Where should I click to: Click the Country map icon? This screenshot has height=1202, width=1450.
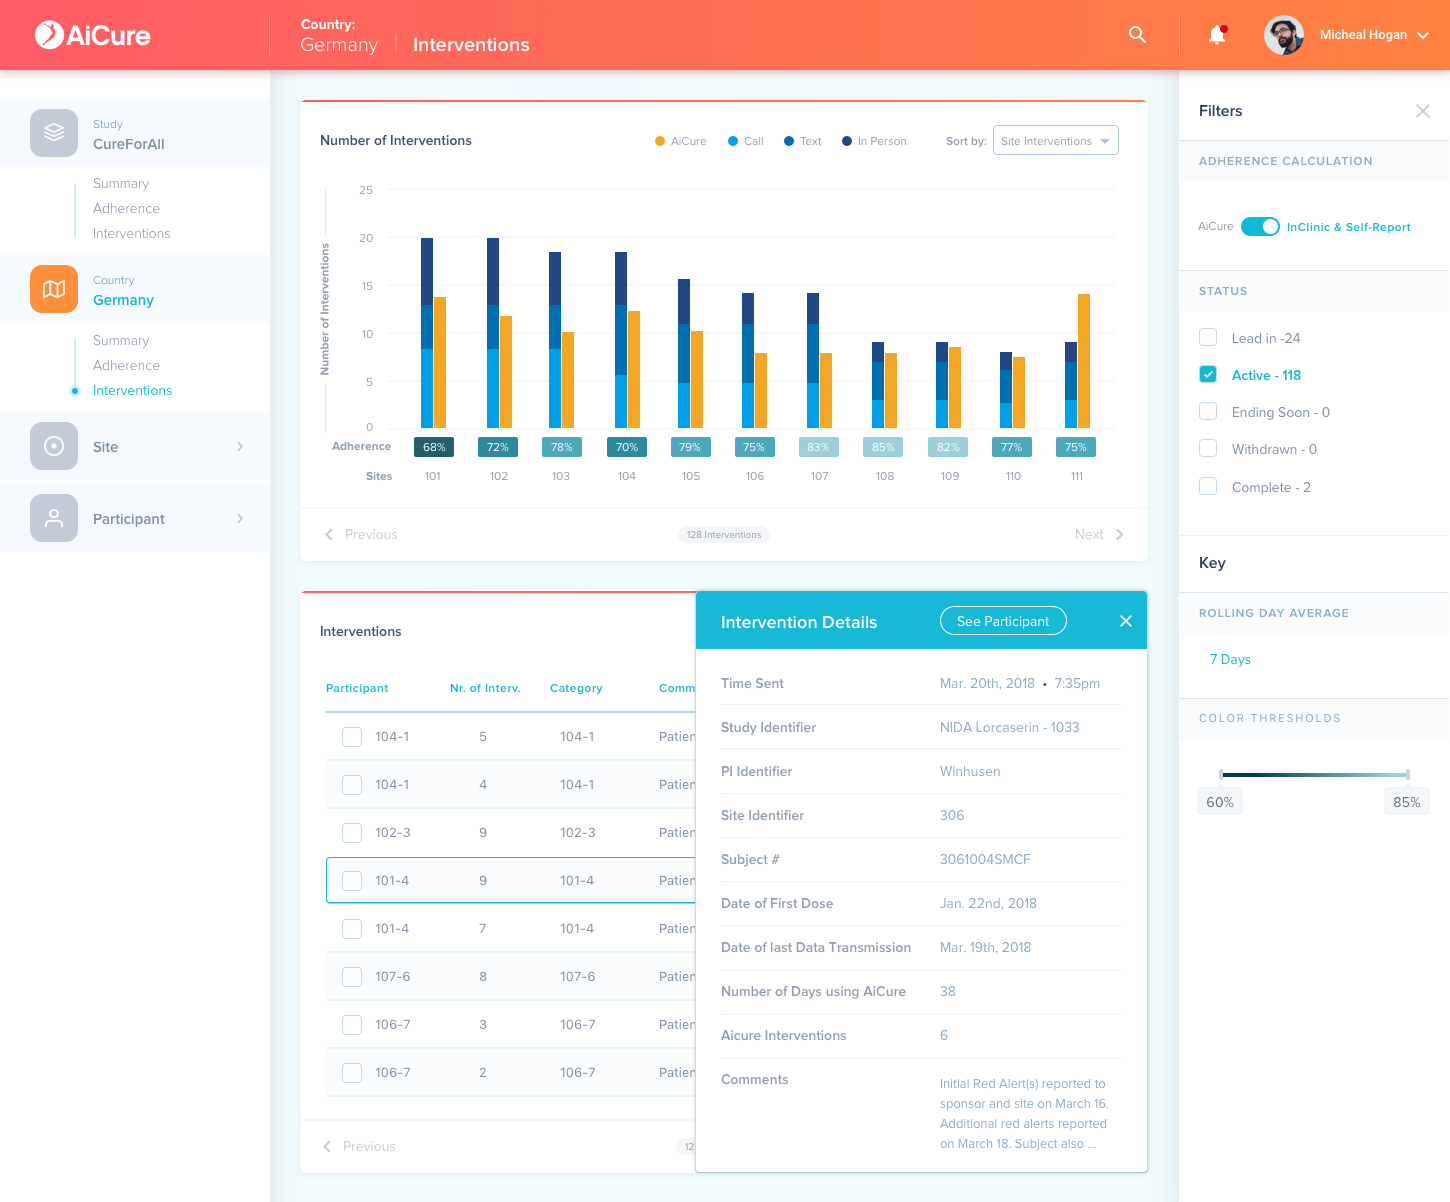coord(54,289)
